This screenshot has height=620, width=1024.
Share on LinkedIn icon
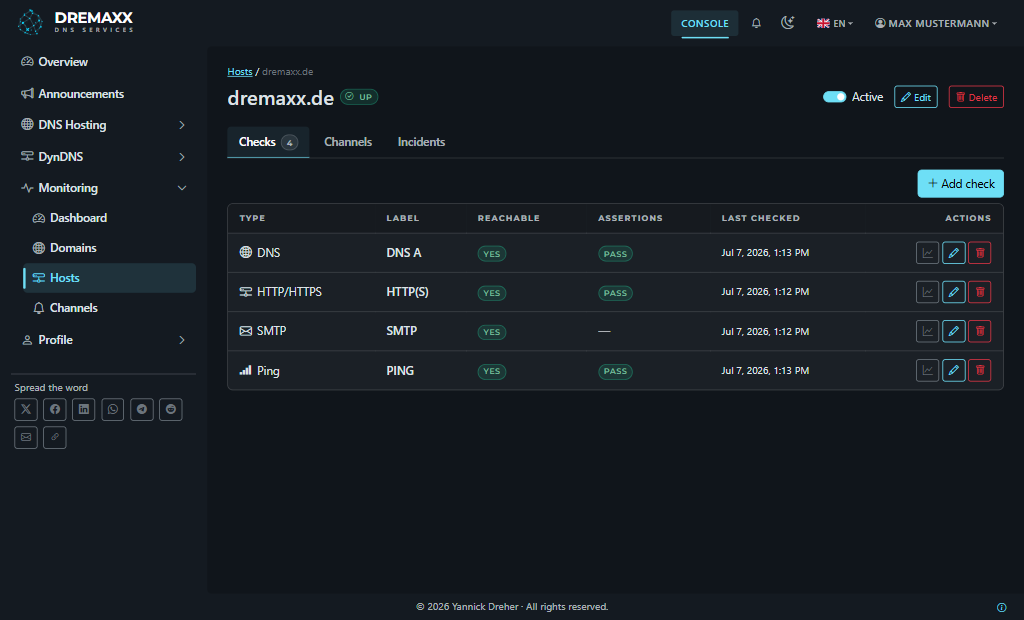coord(84,410)
